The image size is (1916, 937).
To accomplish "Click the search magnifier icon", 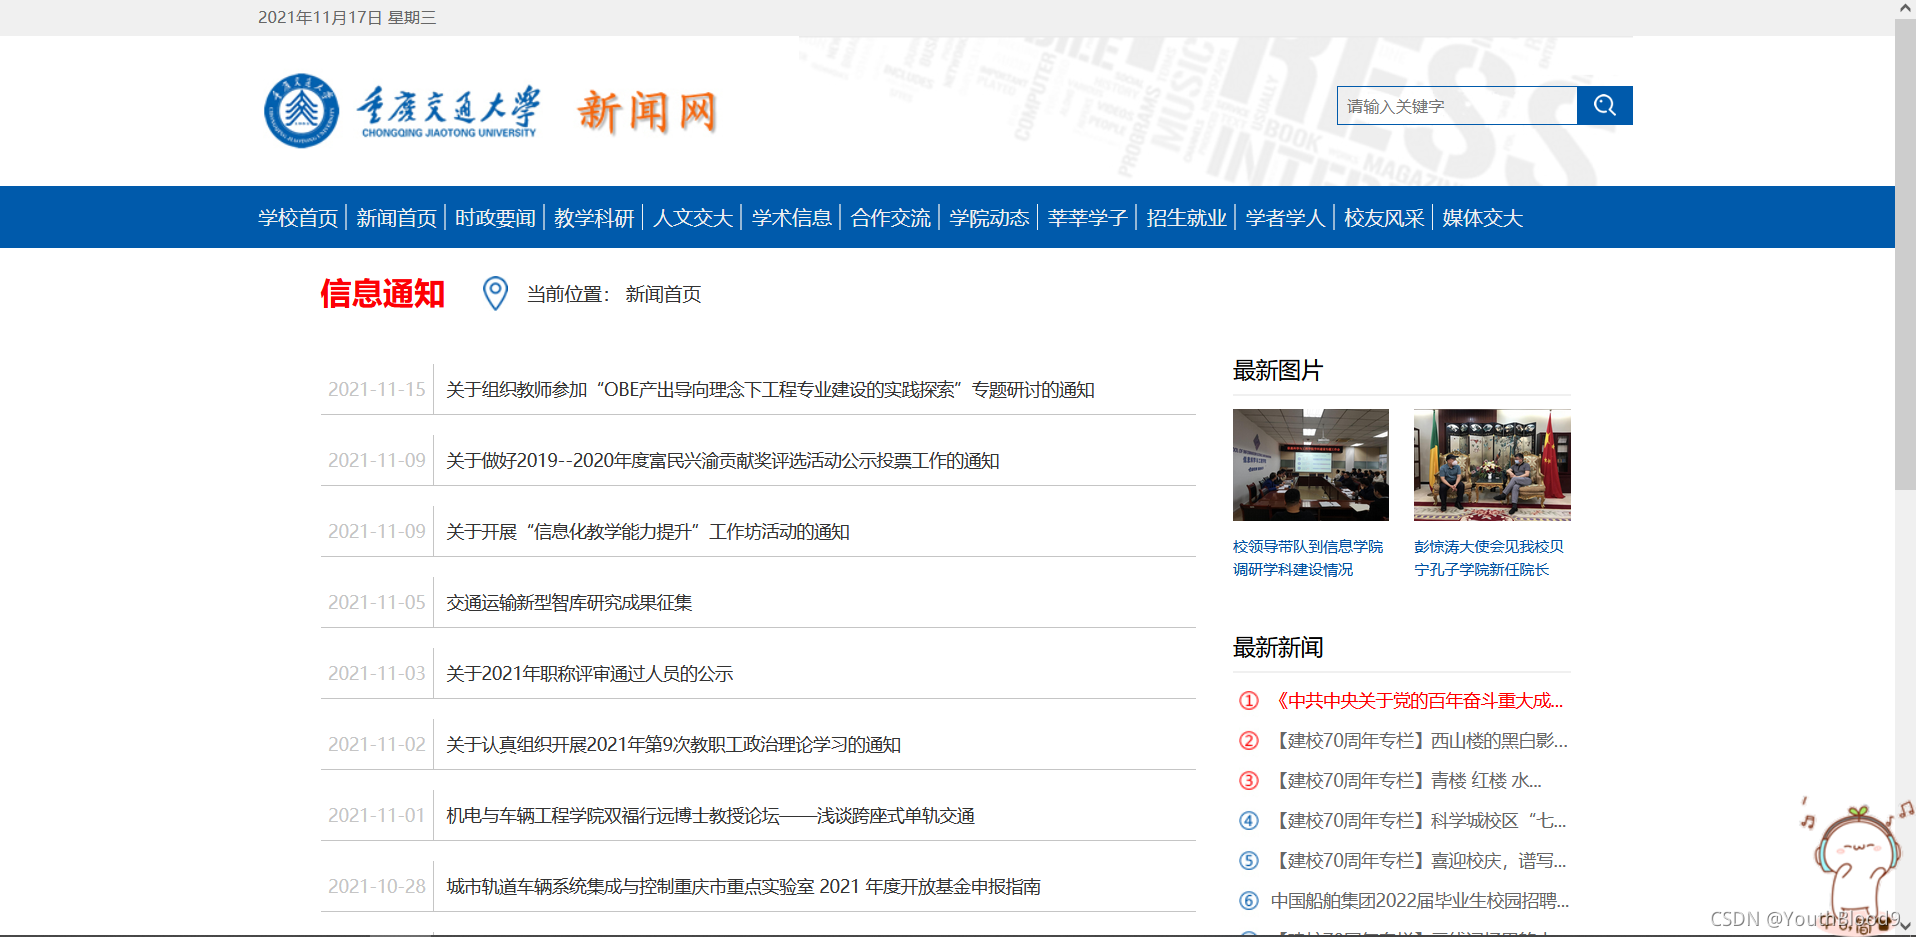I will click(1604, 105).
